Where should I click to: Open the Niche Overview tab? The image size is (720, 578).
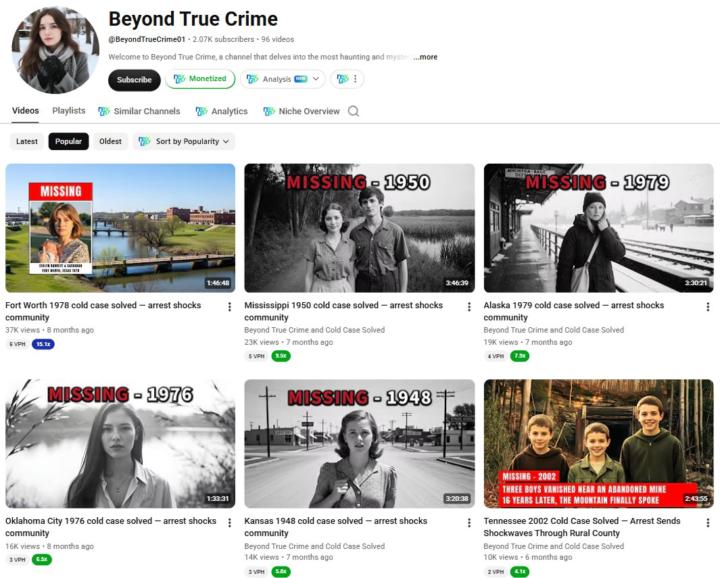click(301, 111)
